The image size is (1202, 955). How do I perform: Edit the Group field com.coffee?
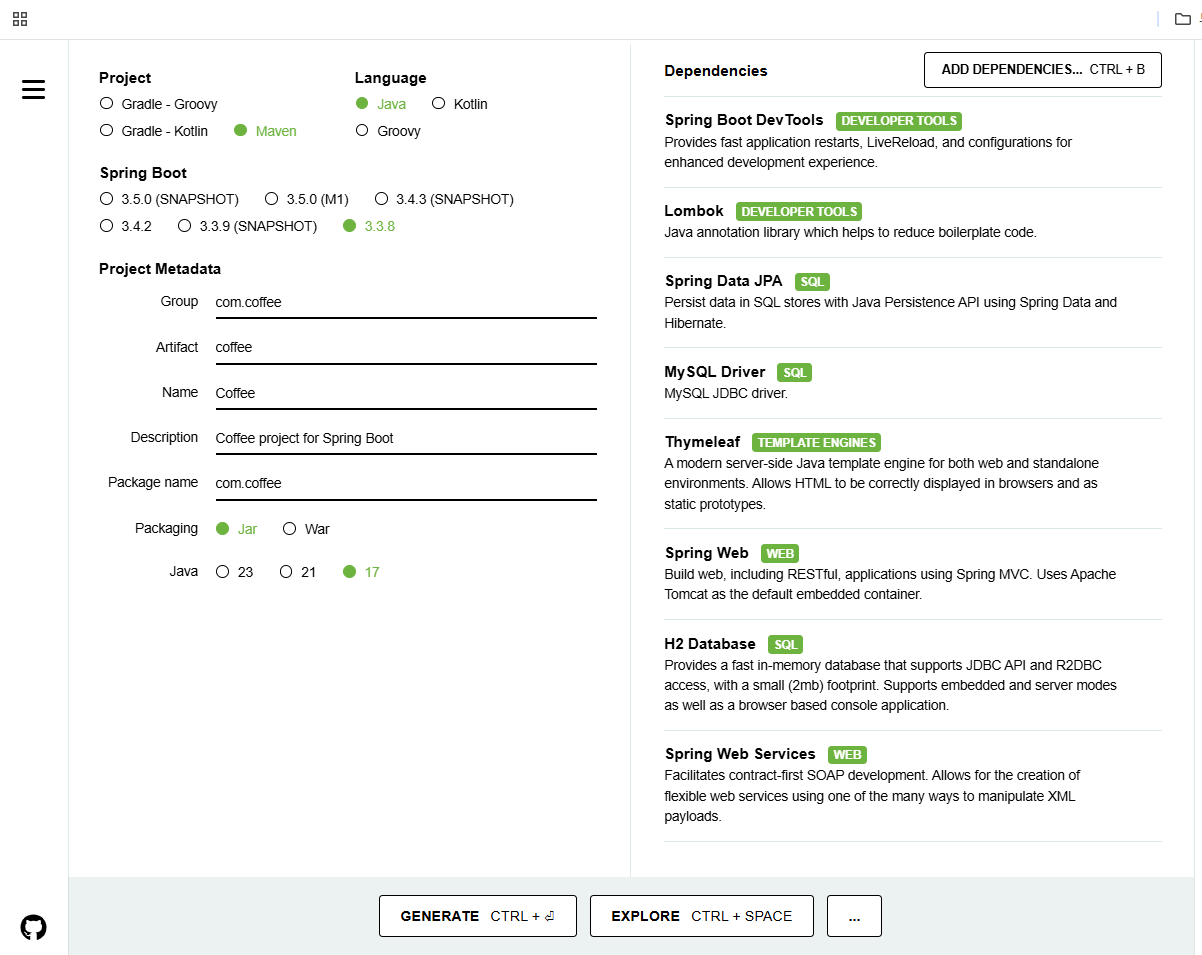click(x=406, y=302)
